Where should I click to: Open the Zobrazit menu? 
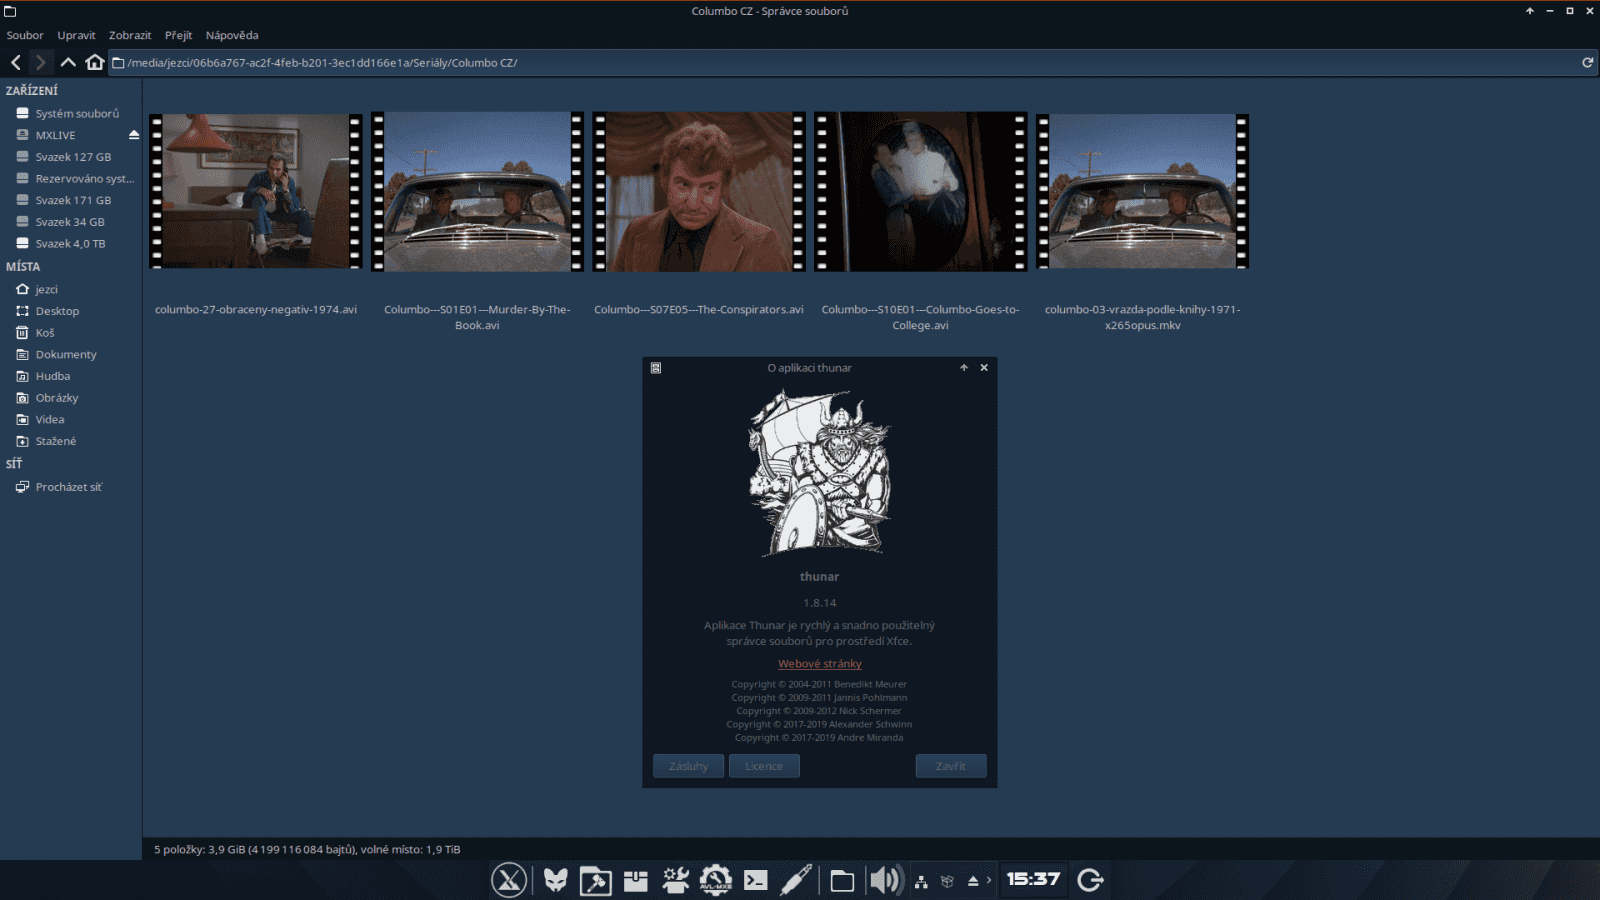130,35
